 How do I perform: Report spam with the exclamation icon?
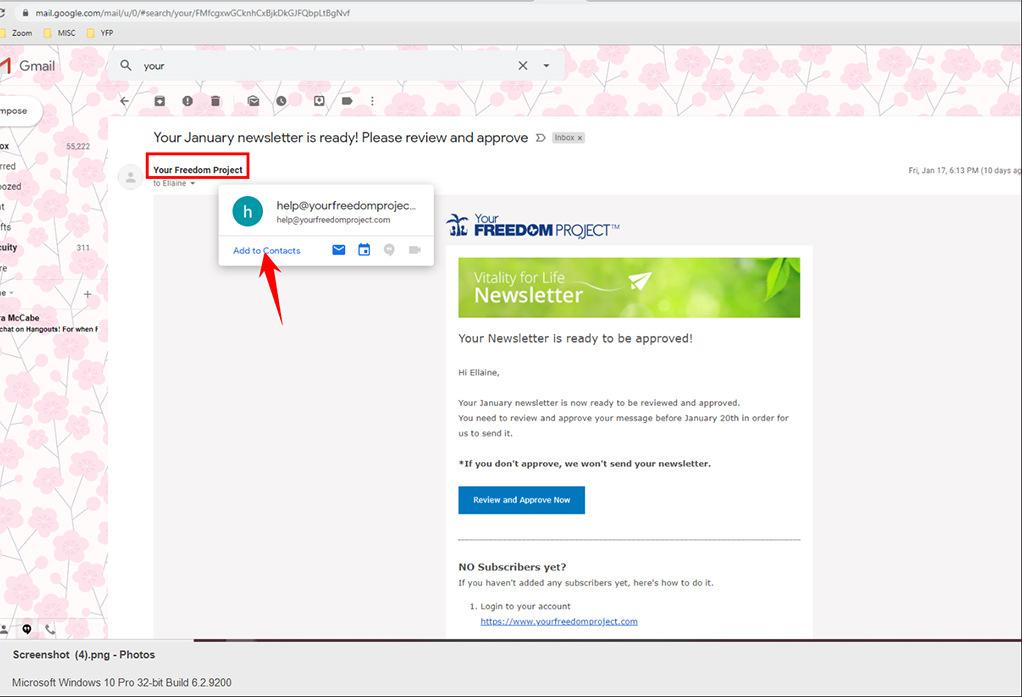[x=187, y=101]
